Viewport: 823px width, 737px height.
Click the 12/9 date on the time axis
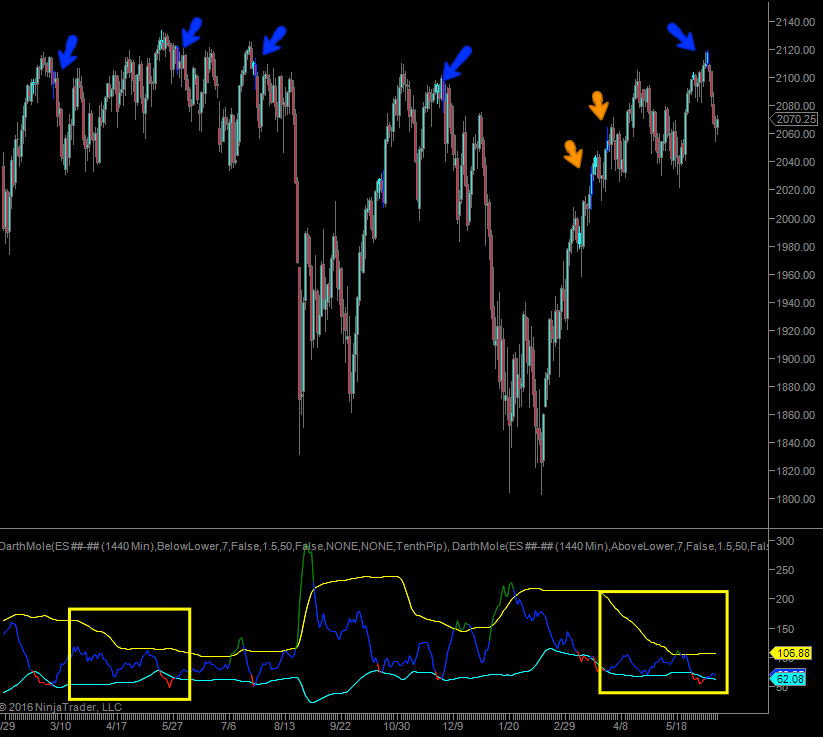453,727
